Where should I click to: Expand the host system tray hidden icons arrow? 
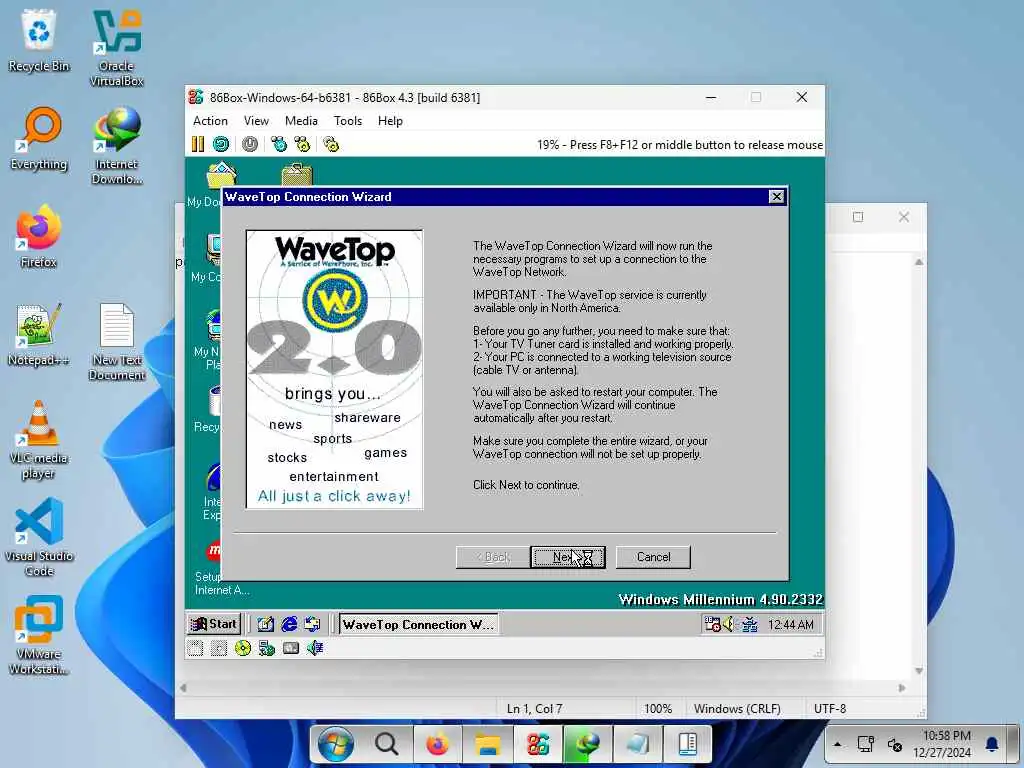[837, 744]
